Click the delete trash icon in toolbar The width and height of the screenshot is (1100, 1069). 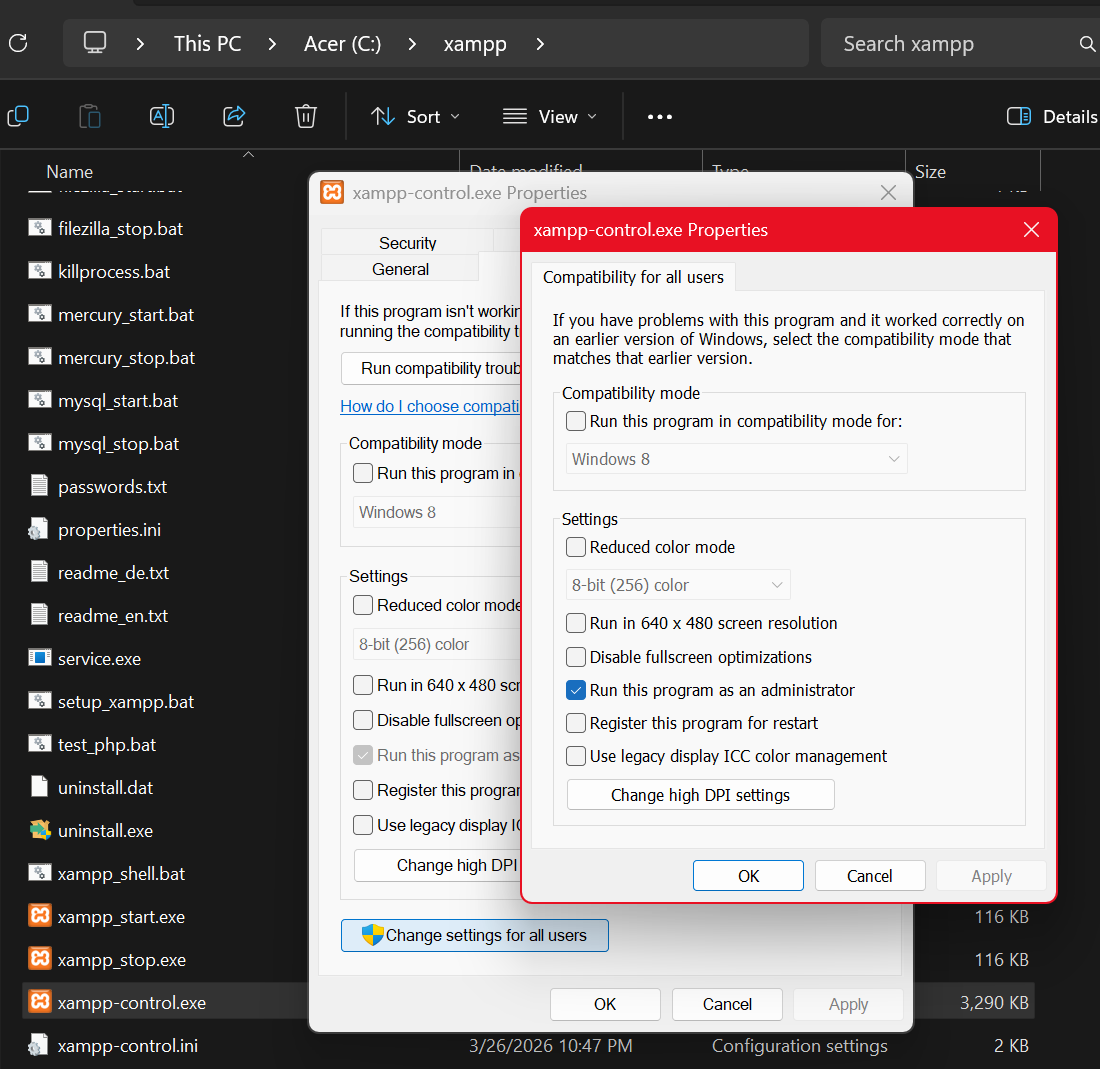coord(306,116)
